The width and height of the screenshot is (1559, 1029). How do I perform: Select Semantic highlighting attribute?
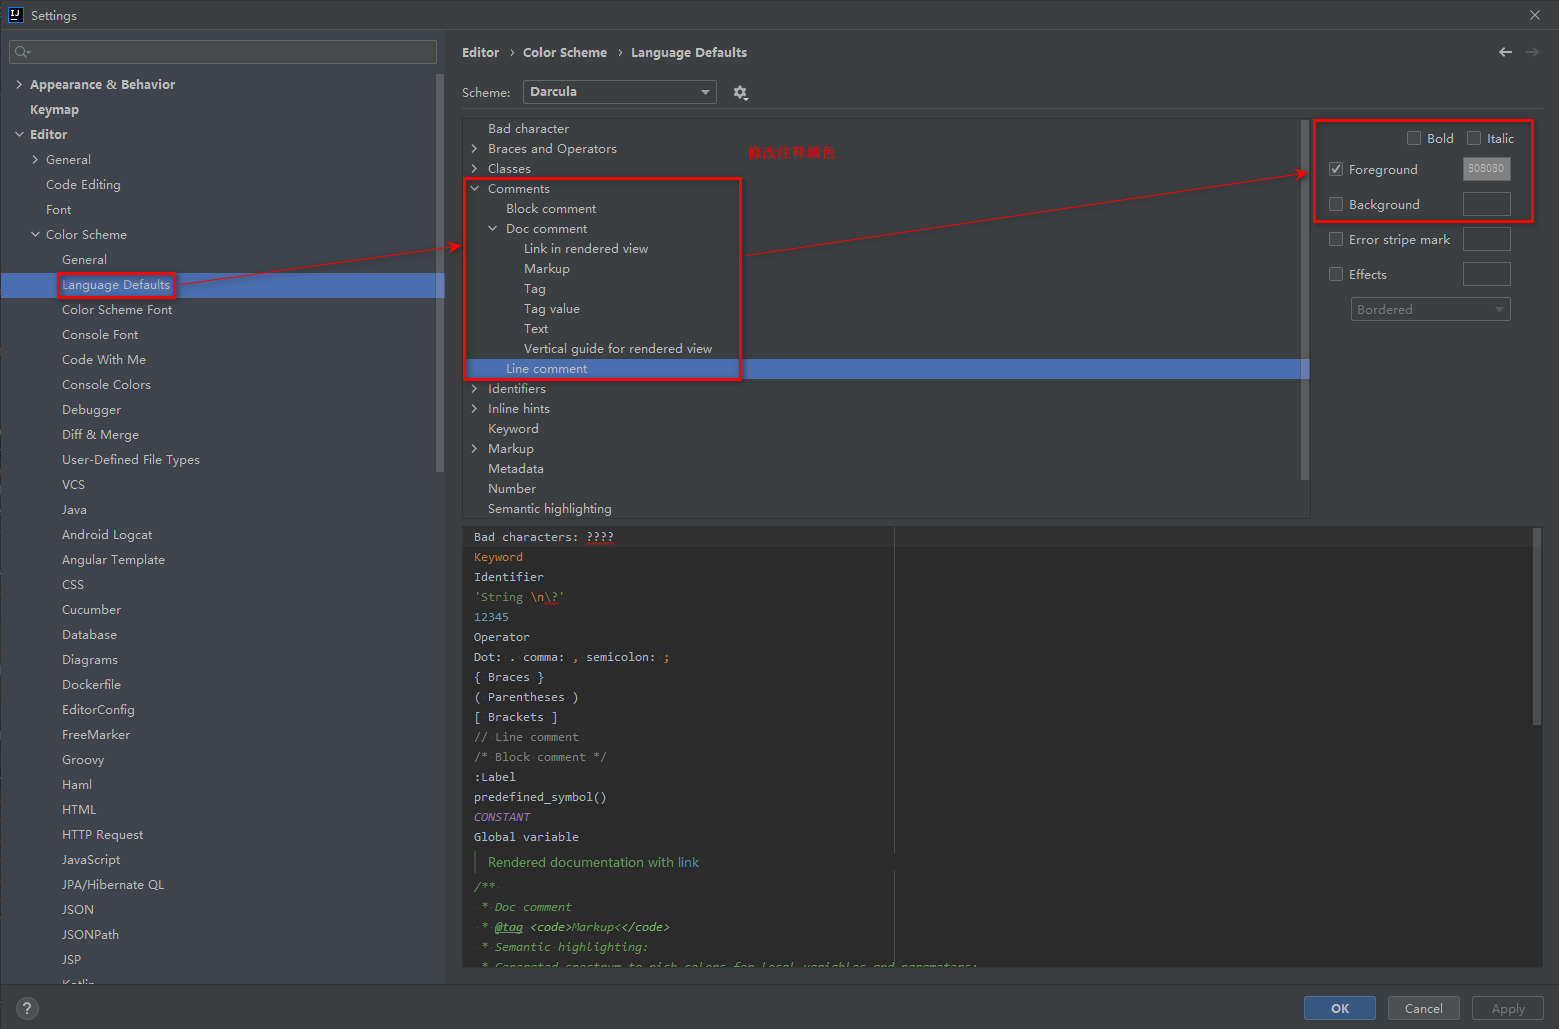tap(550, 509)
